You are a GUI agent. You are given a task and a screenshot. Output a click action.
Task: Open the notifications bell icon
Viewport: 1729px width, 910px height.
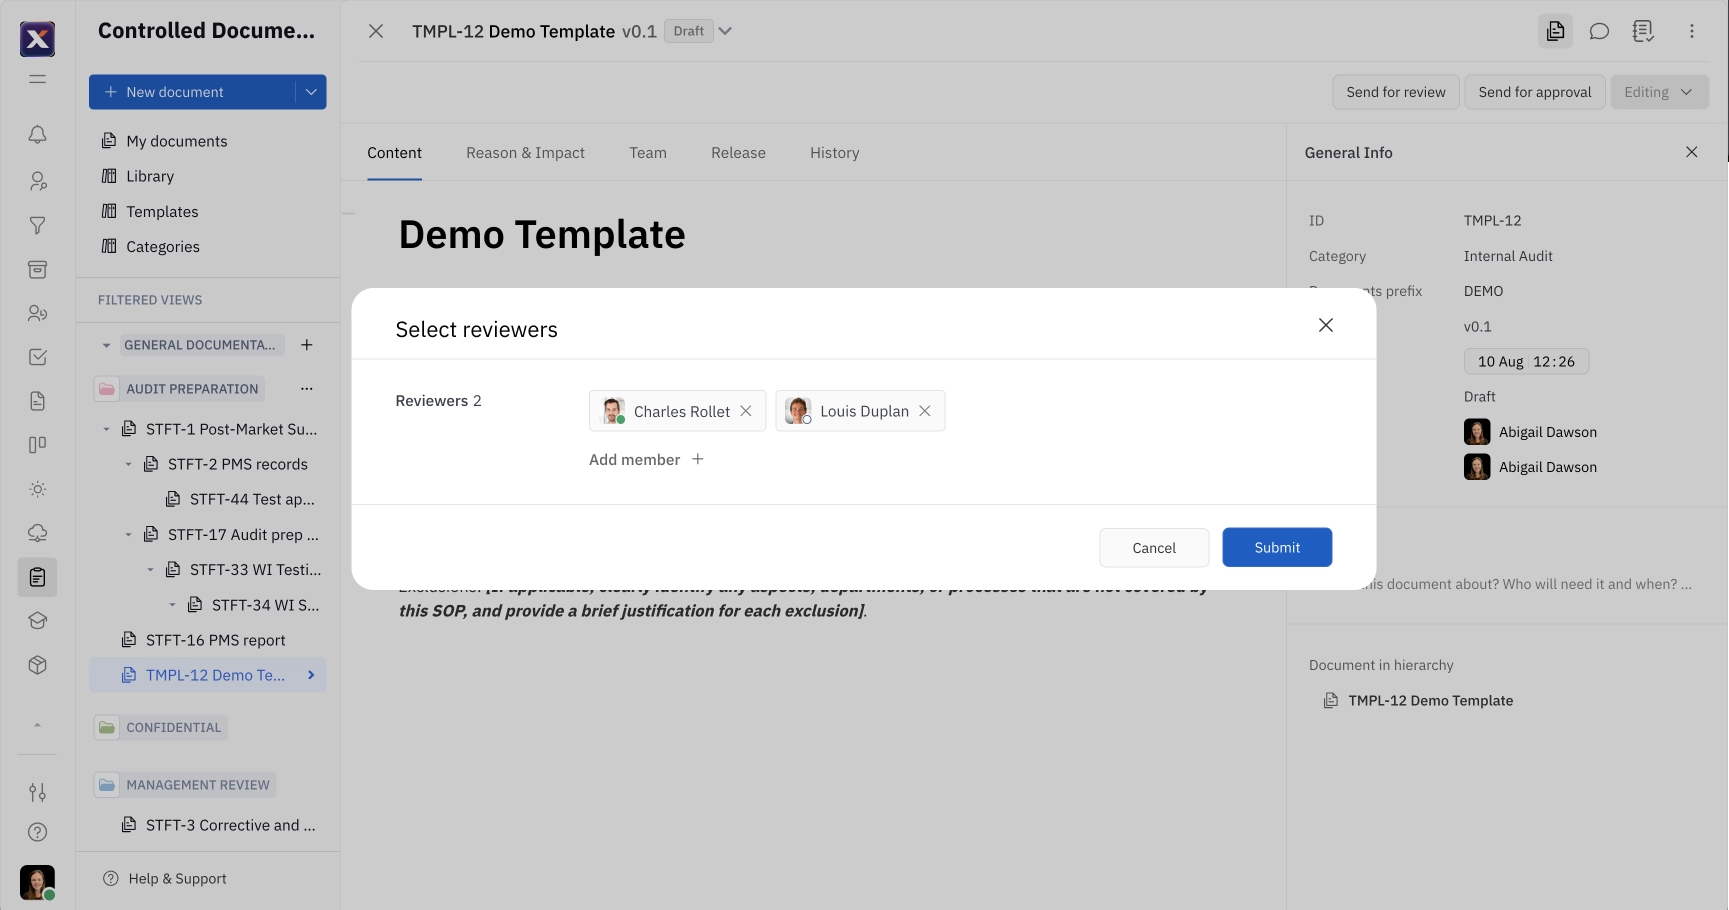click(x=37, y=134)
